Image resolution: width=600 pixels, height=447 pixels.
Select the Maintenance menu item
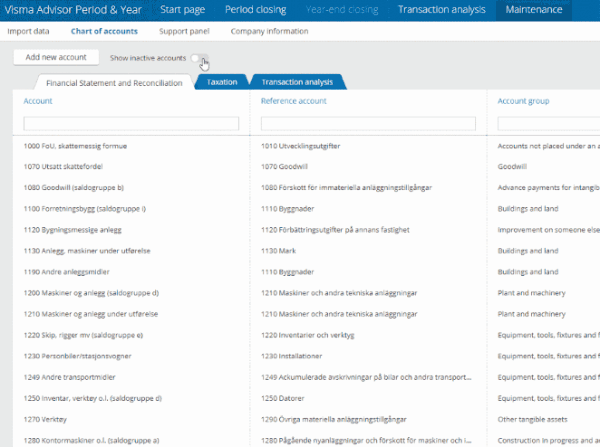tap(533, 11)
